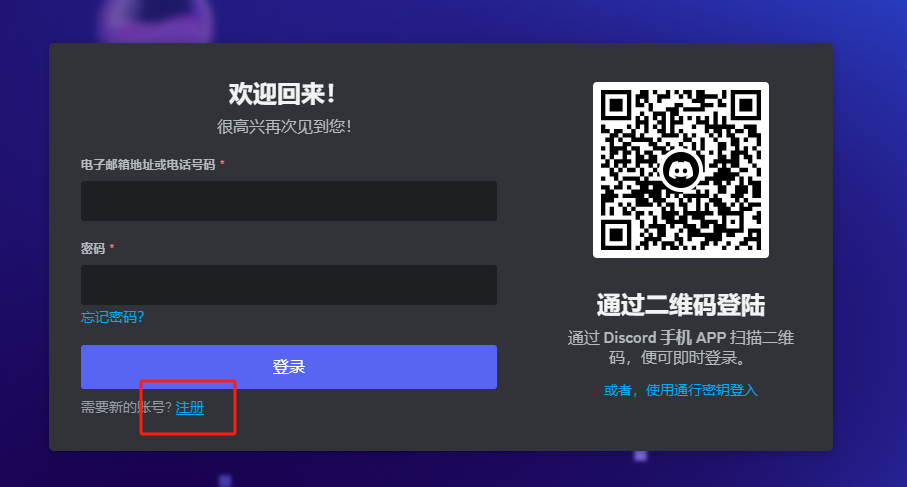This screenshot has height=487, width=907.
Task: Click the 需要新的账号? text
Action: [126, 407]
